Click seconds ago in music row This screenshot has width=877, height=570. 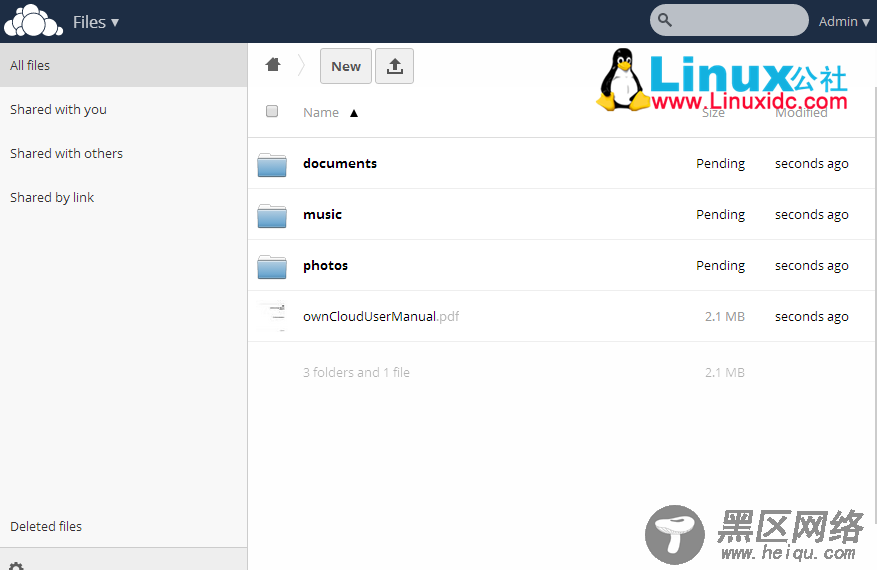click(812, 215)
